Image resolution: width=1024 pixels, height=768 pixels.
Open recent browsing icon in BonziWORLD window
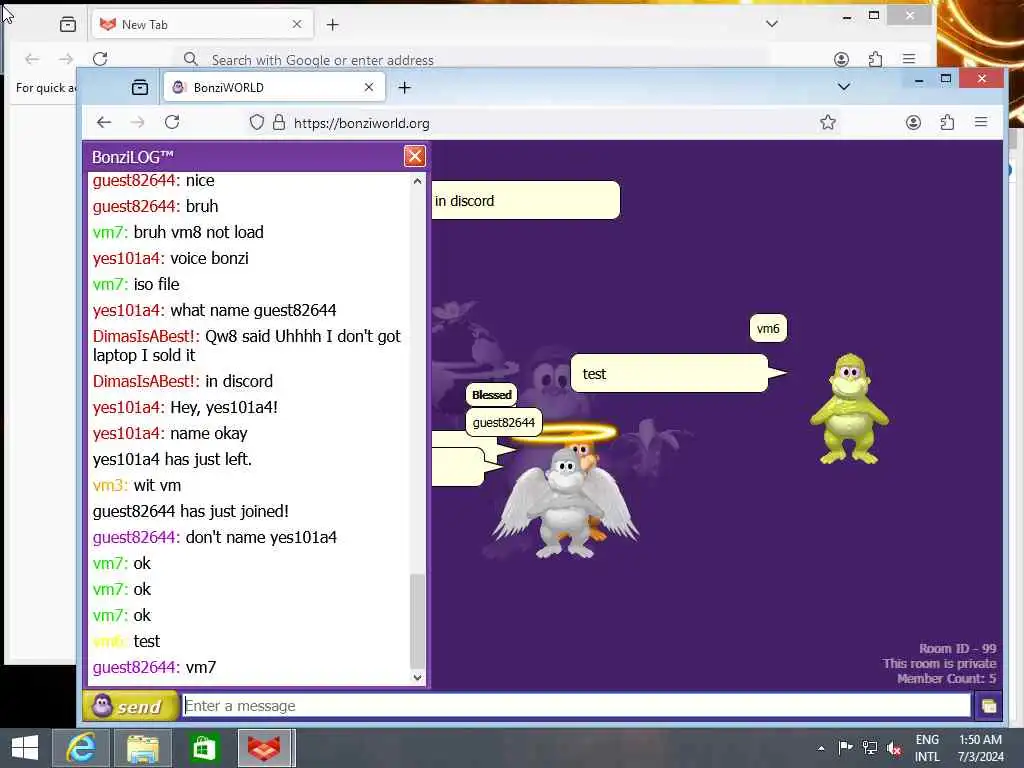[140, 88]
